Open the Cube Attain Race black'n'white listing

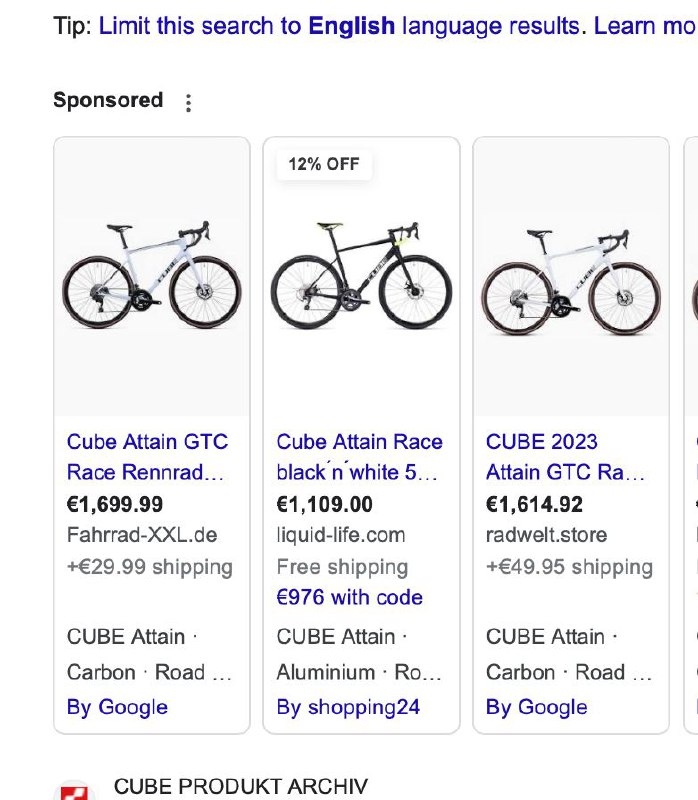click(x=359, y=456)
